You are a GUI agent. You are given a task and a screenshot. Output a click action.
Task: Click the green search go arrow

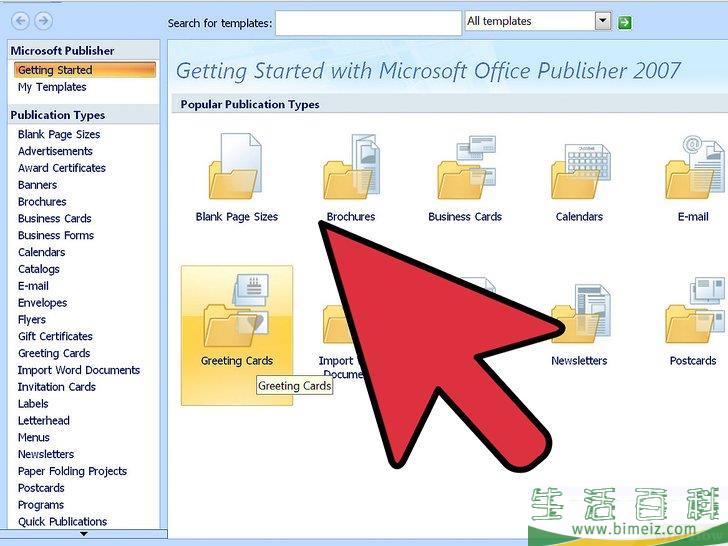point(624,22)
